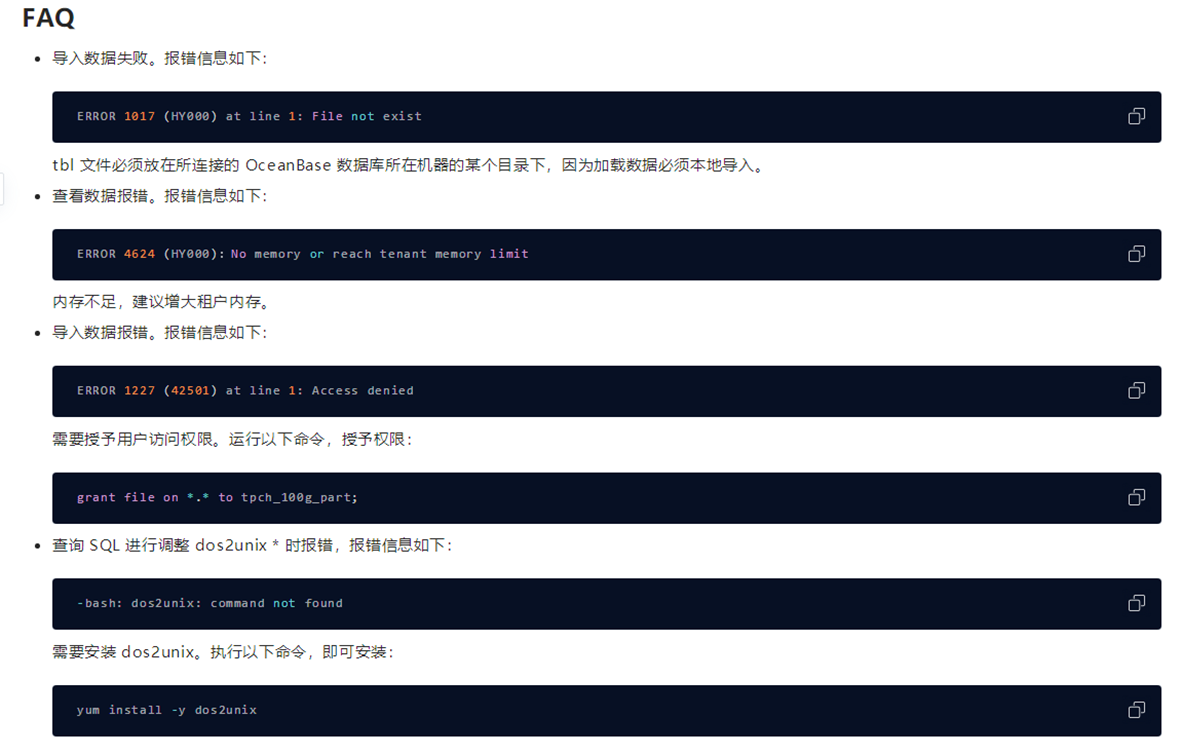Click the FAQ heading
Screen dimensions: 1181x755
48,17
